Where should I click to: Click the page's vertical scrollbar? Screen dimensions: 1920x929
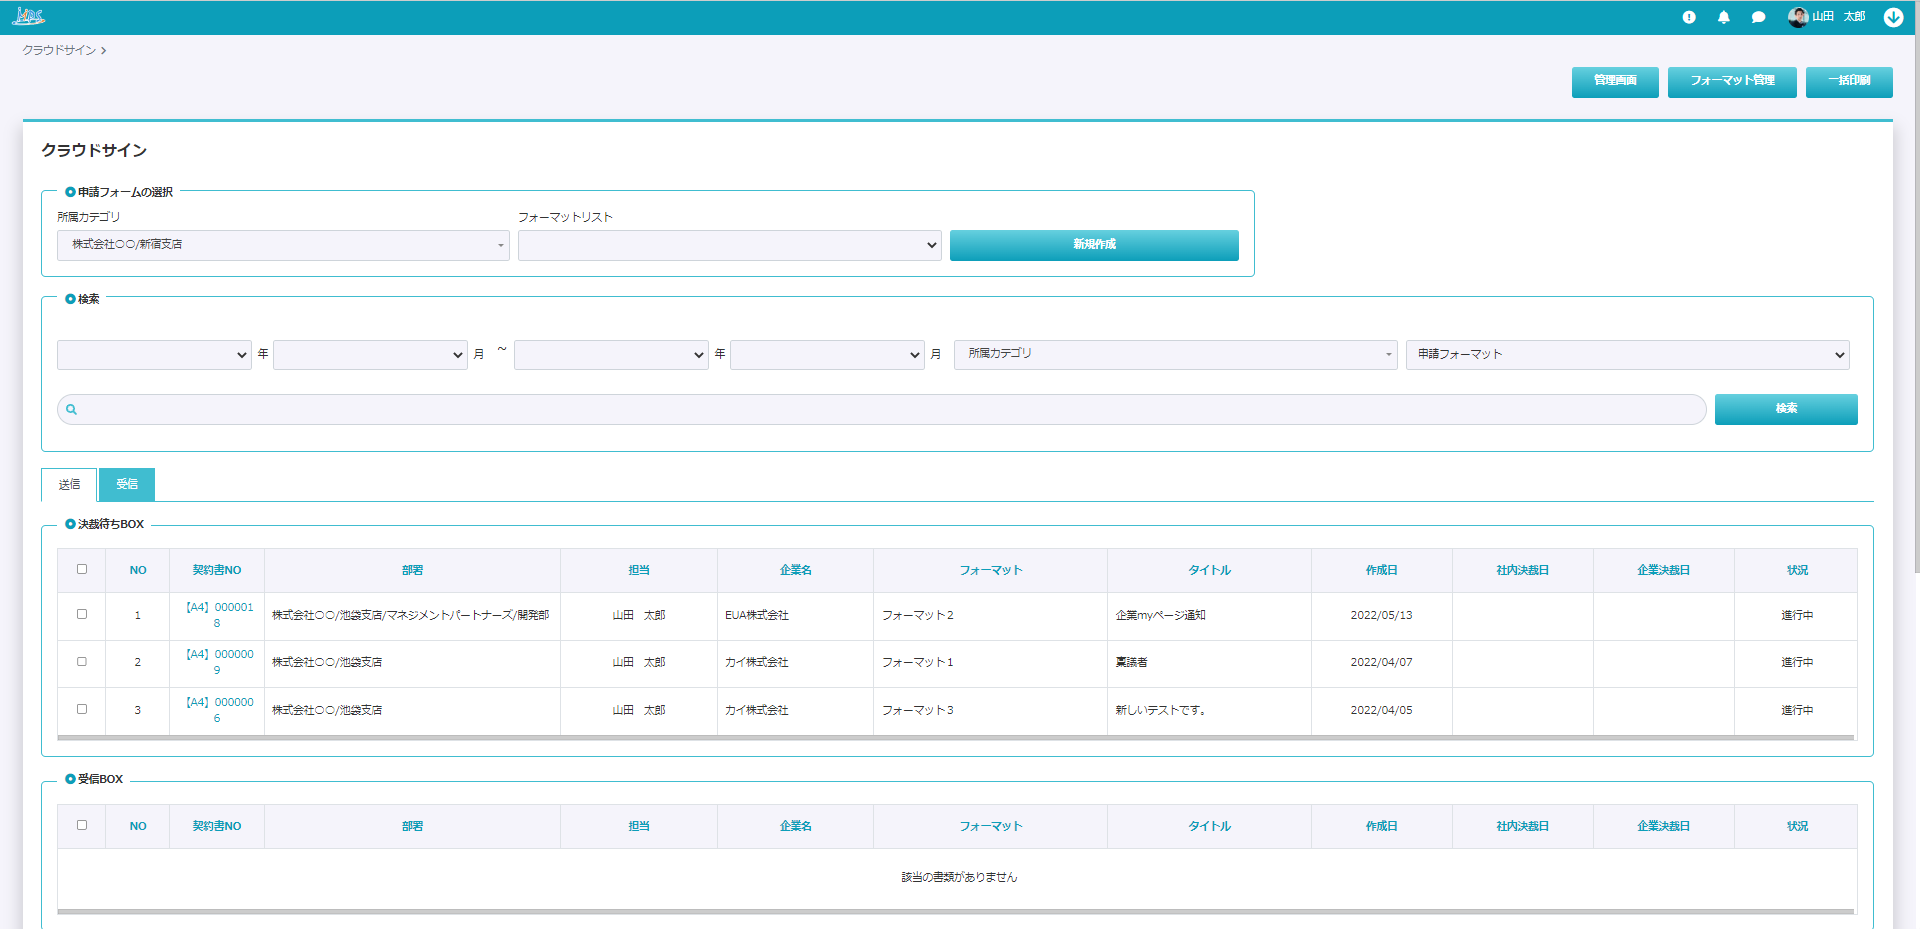pyautogui.click(x=1915, y=300)
